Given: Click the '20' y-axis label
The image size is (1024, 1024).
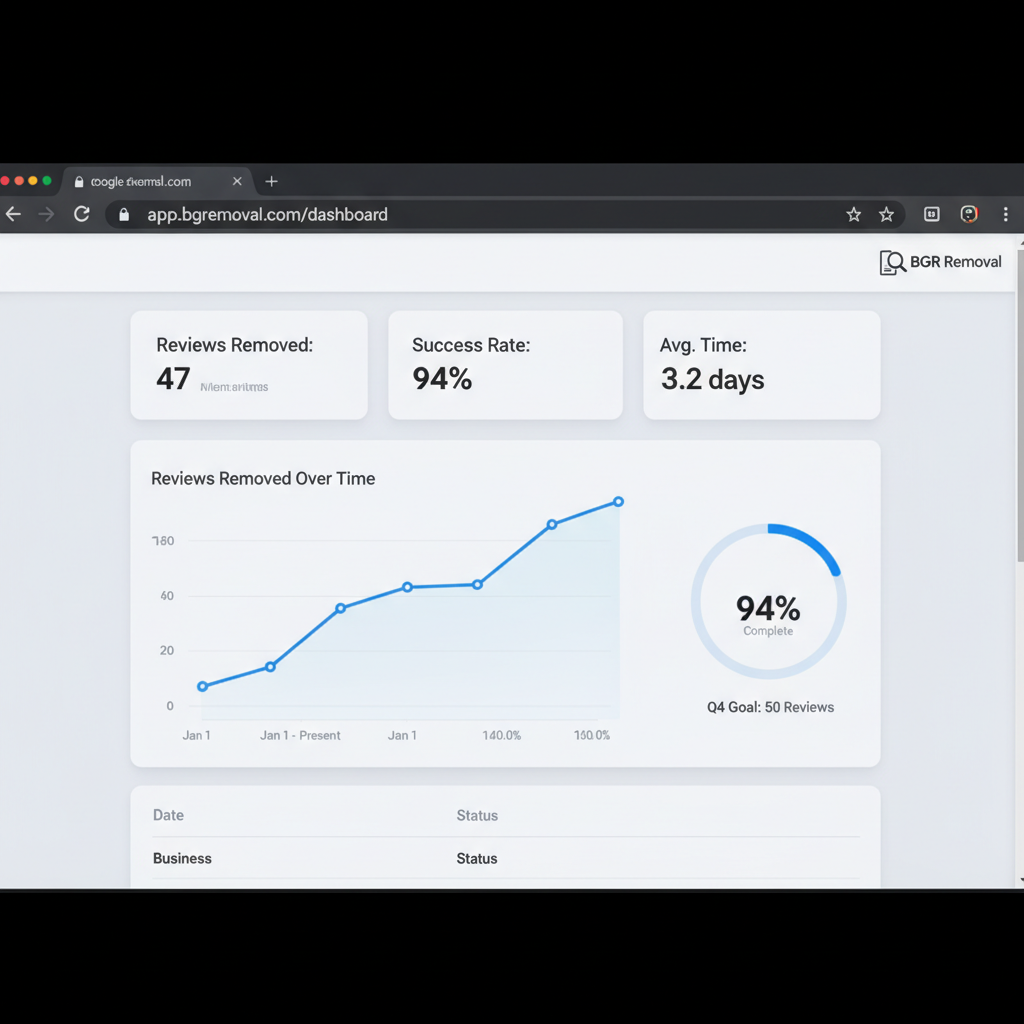Looking at the screenshot, I should [167, 650].
